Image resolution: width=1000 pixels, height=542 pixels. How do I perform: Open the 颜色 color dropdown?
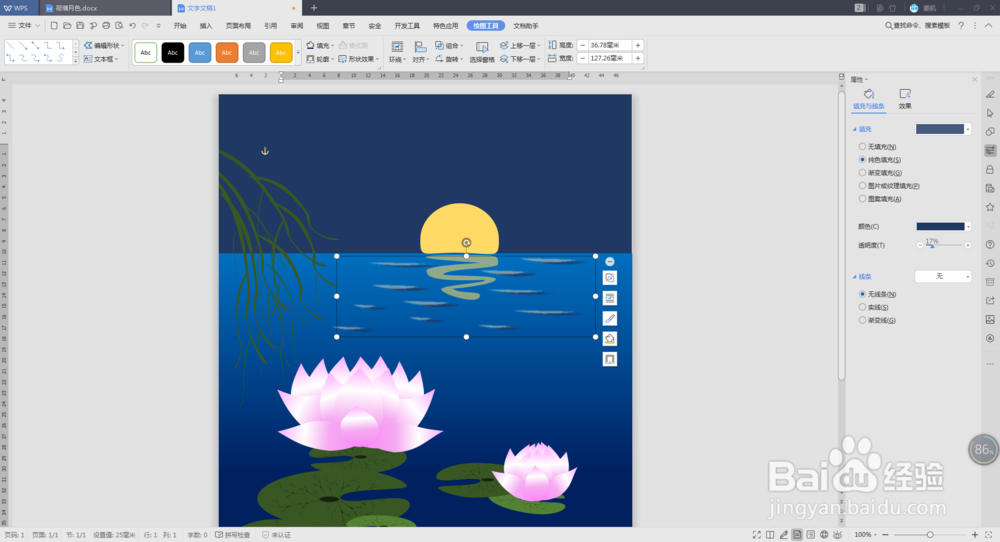coord(943,226)
